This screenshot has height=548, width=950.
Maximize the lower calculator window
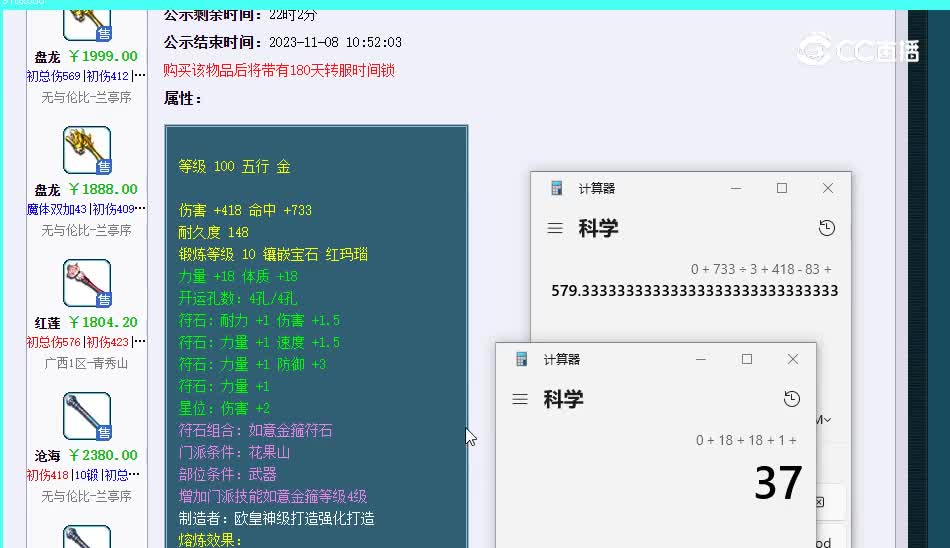pos(747,359)
